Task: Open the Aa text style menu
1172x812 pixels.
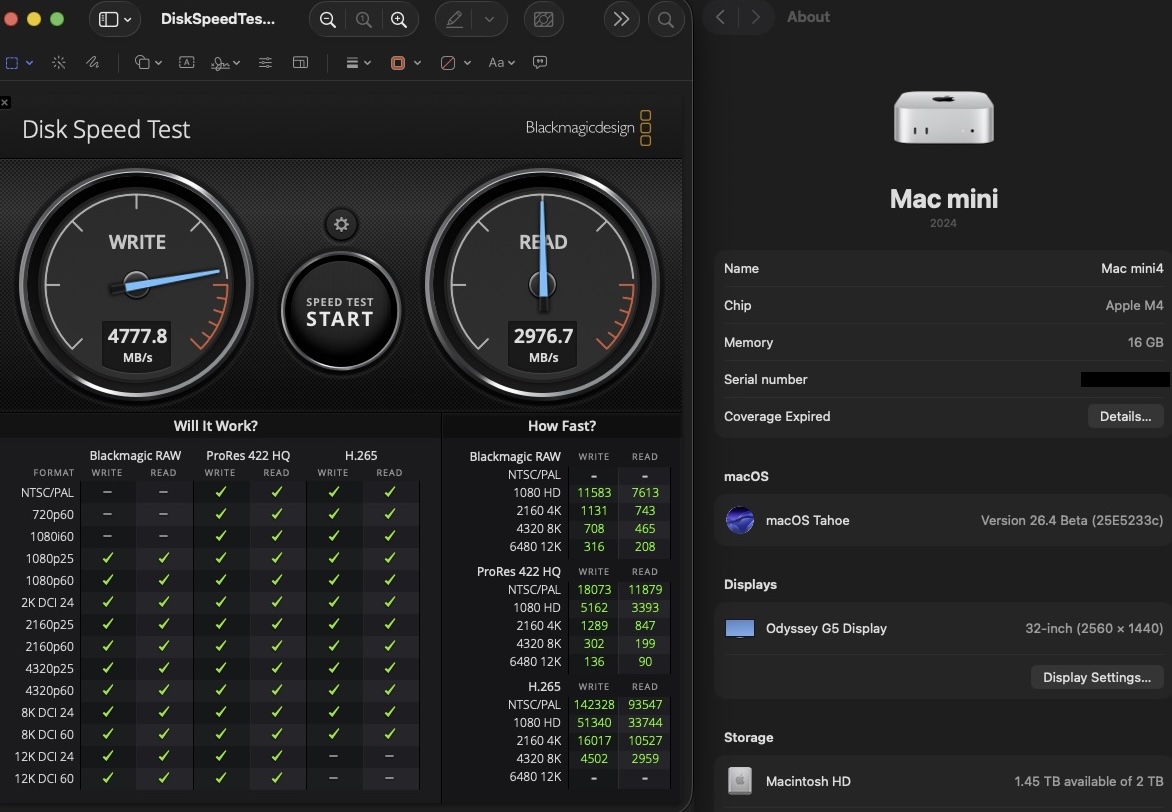Action: 502,63
